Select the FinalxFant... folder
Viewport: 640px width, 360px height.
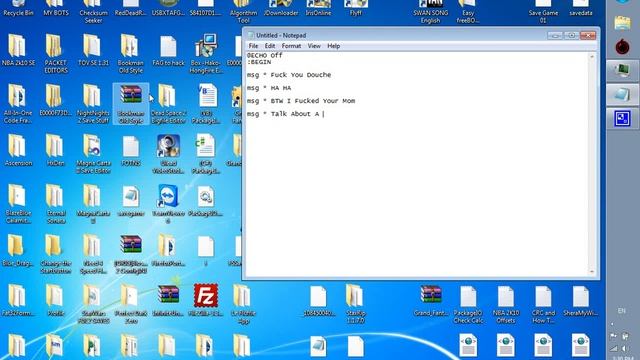pyautogui.click(x=168, y=250)
